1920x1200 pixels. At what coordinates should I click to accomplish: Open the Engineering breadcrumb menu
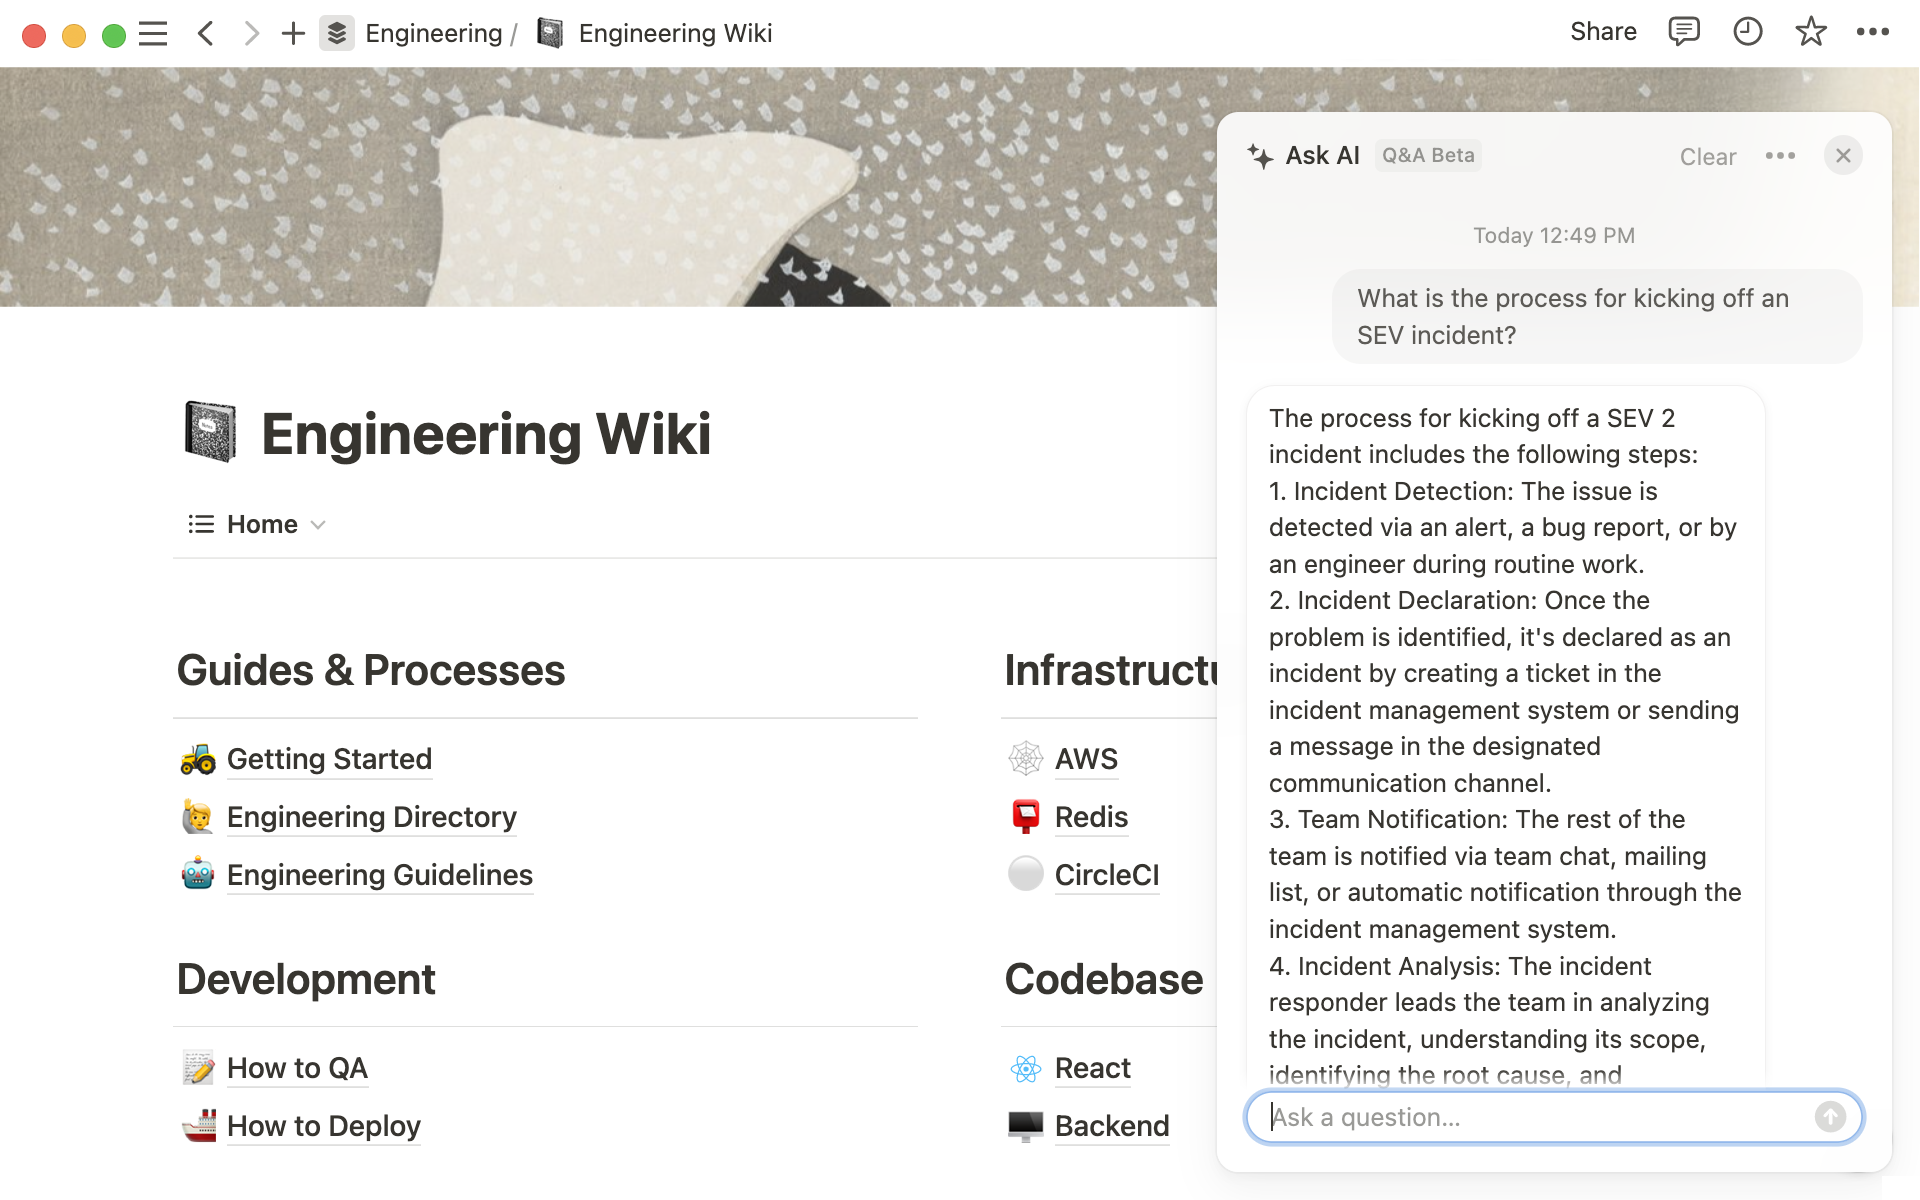pyautogui.click(x=434, y=33)
